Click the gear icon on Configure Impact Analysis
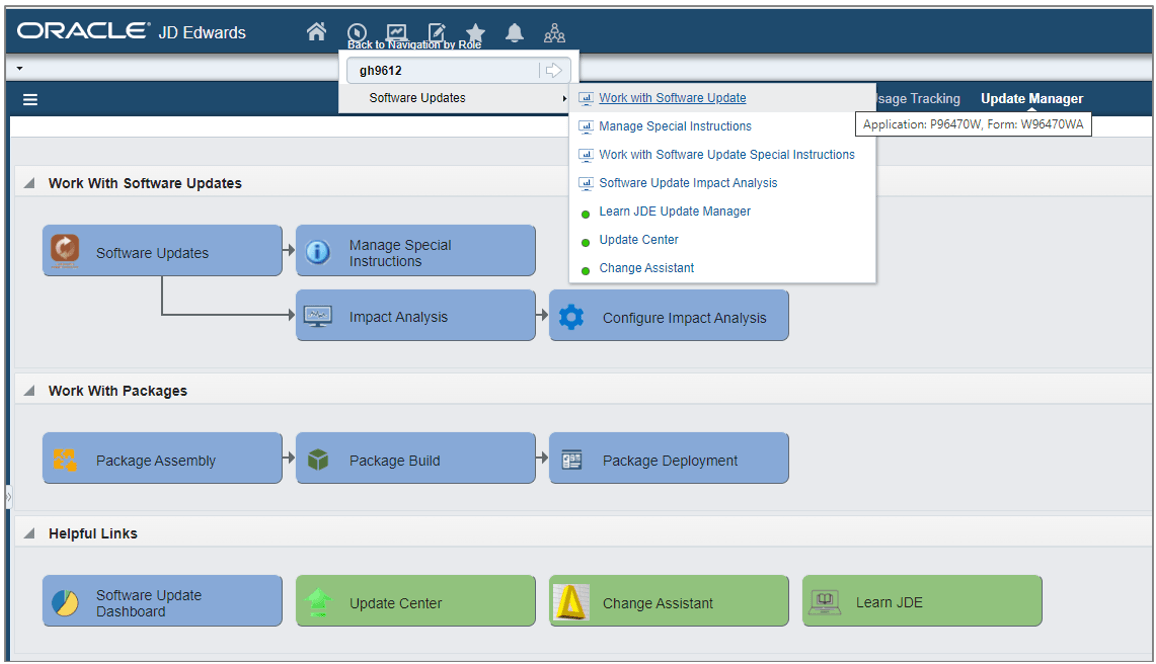Image resolution: width=1156 pixels, height=664 pixels. pos(571,317)
